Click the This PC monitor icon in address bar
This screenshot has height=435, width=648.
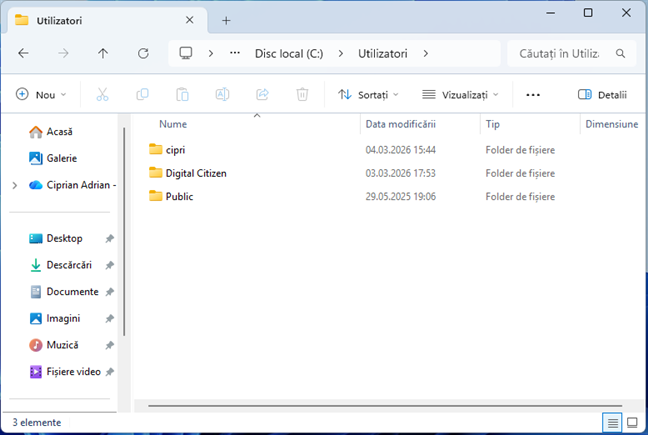coord(186,53)
